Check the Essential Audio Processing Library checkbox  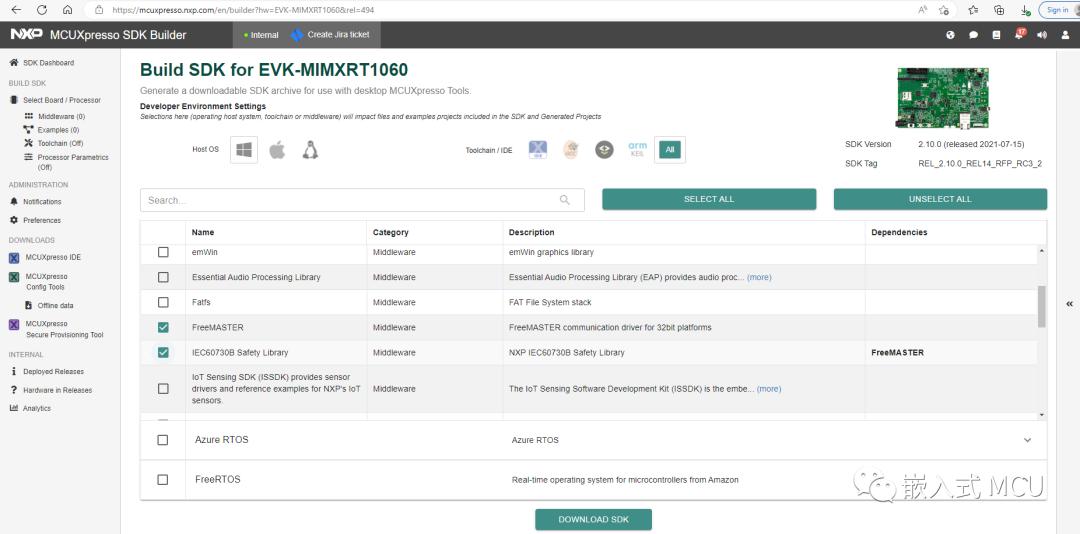[163, 277]
